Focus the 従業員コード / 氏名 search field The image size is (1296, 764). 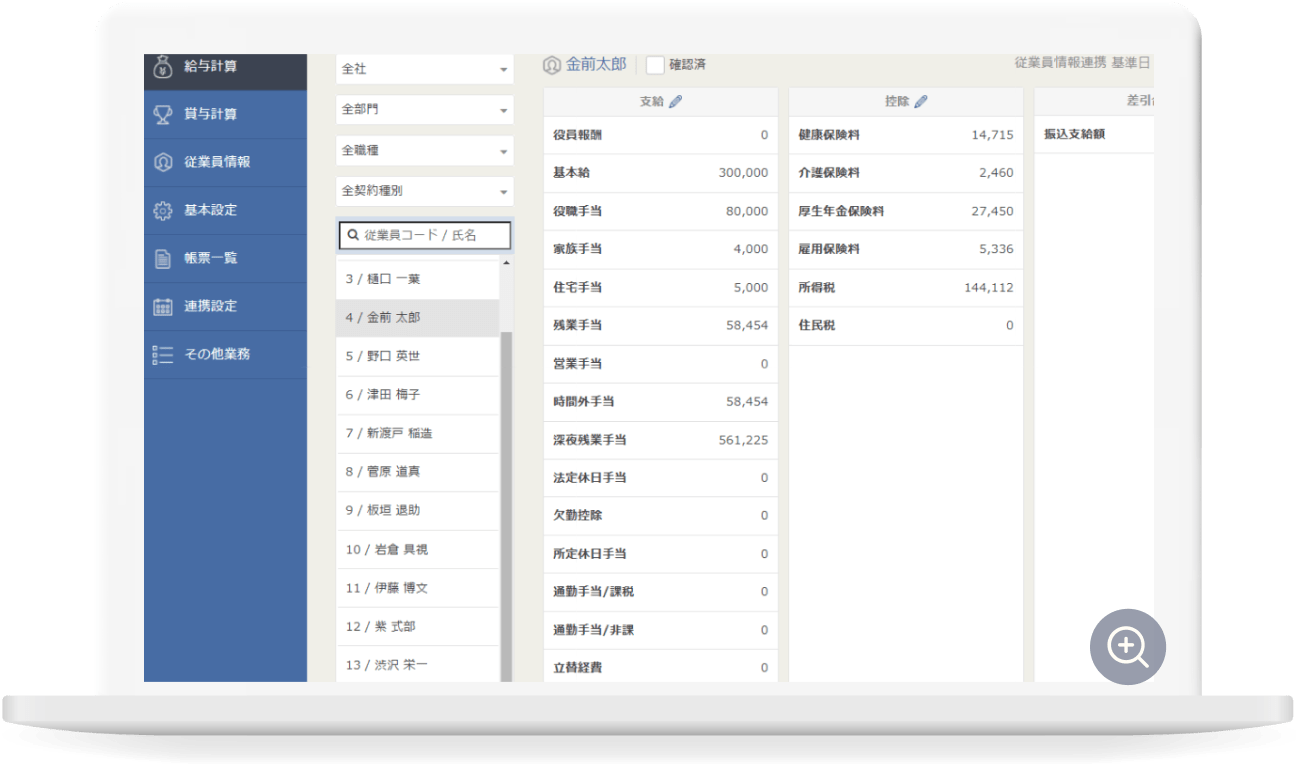pos(425,235)
